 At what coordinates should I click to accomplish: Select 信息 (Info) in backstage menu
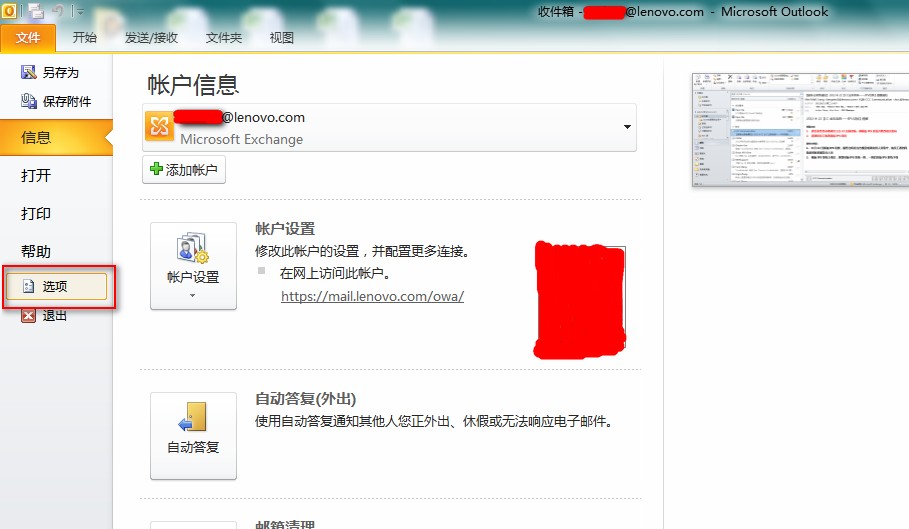56,137
